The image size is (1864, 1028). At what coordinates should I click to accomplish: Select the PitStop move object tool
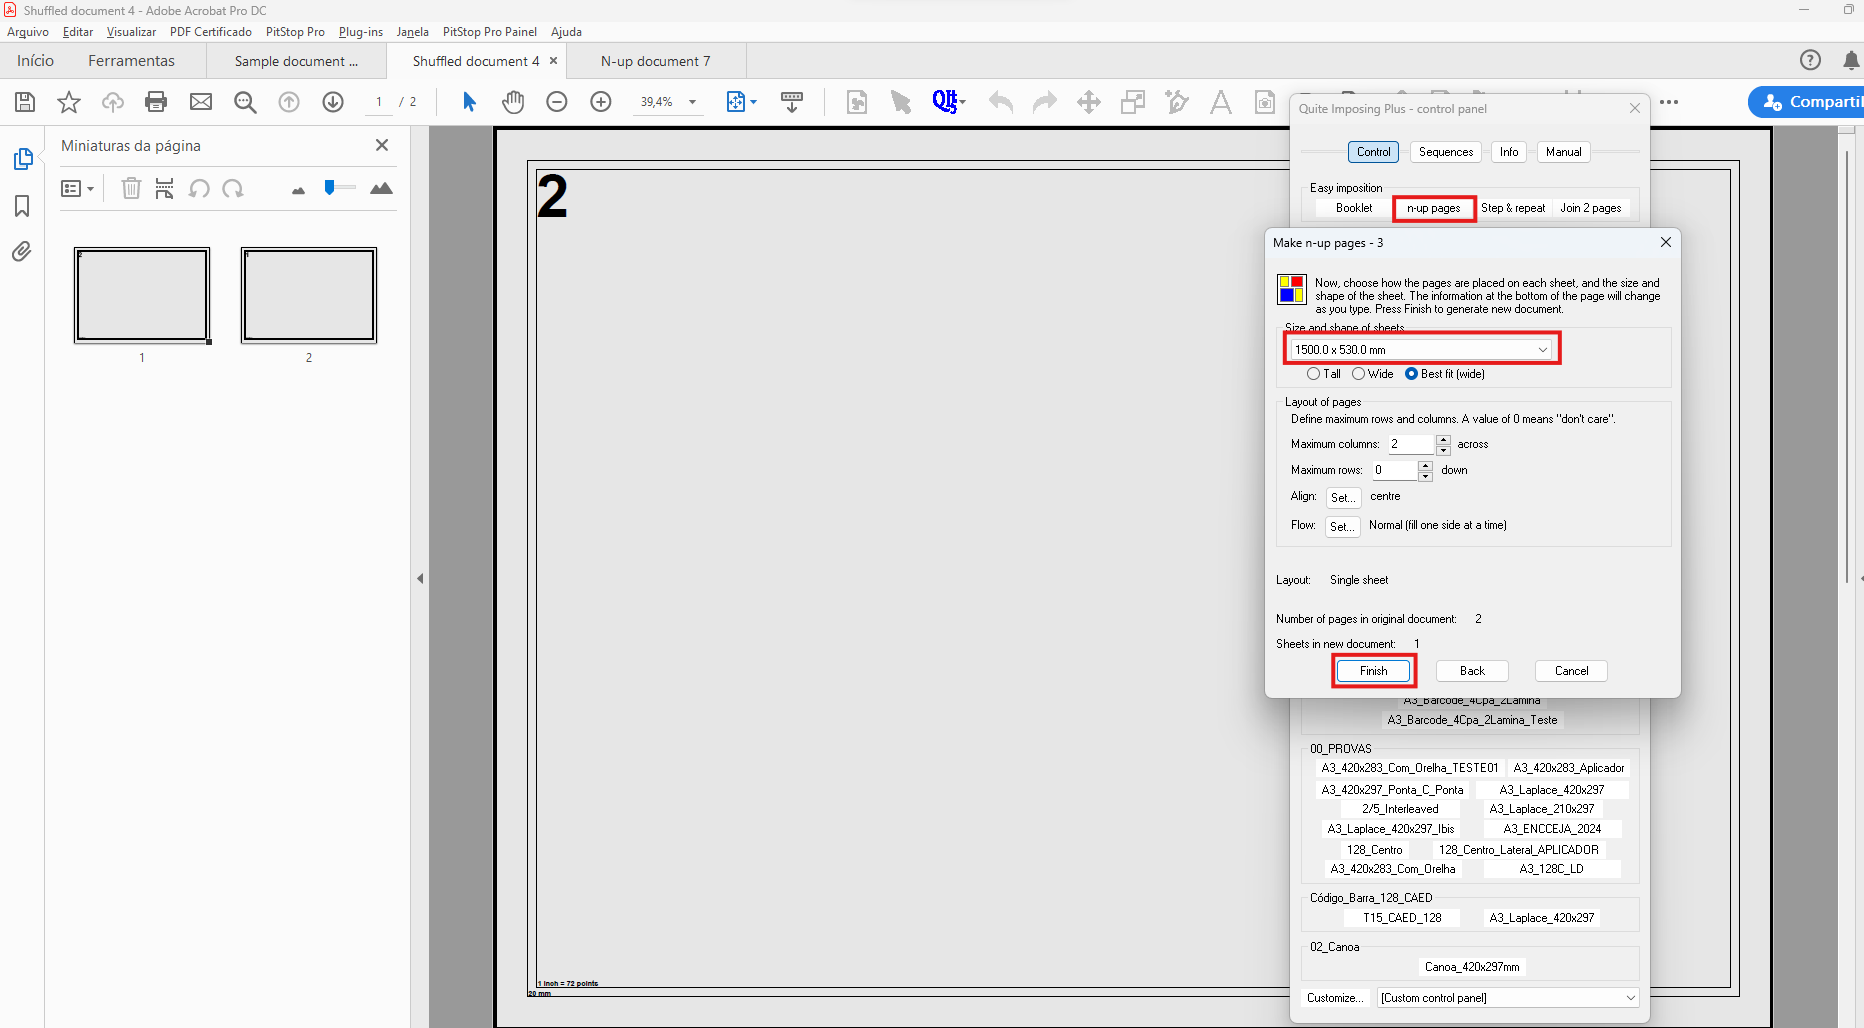(x=1089, y=102)
